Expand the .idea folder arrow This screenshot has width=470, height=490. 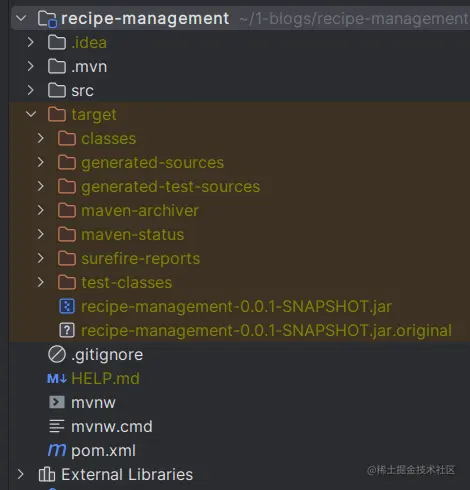[x=31, y=42]
